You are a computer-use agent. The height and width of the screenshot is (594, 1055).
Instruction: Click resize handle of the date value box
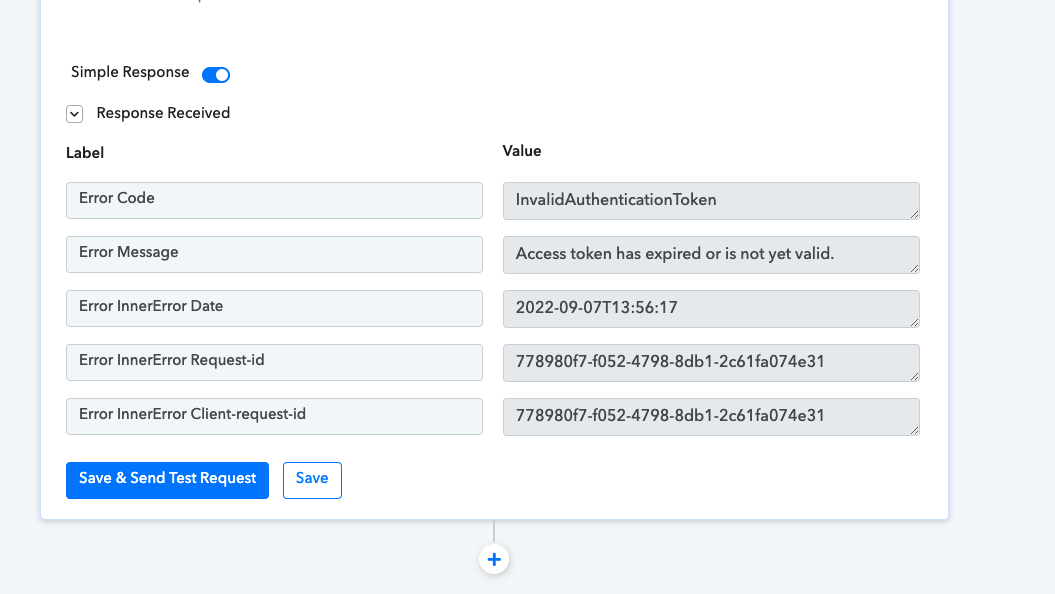[914, 322]
